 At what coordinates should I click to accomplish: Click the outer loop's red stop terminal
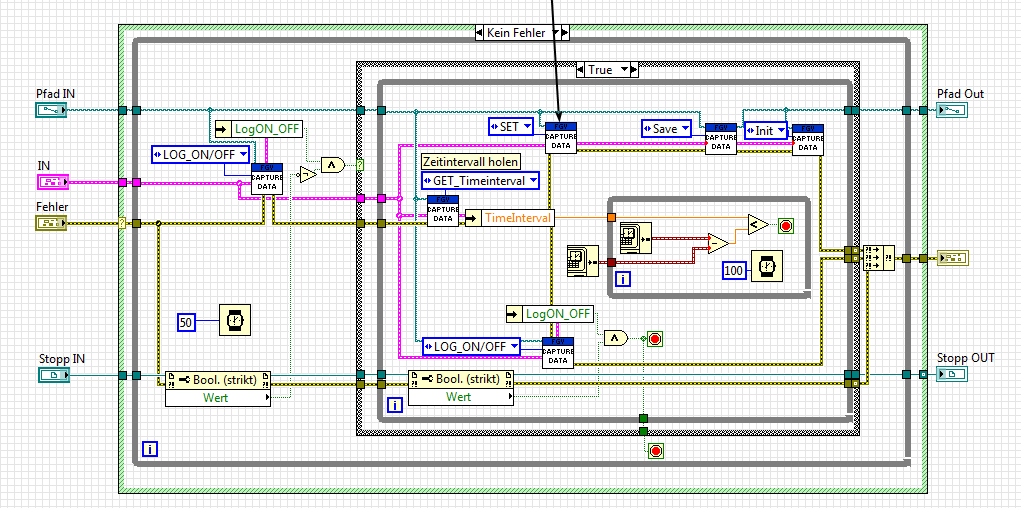[656, 451]
